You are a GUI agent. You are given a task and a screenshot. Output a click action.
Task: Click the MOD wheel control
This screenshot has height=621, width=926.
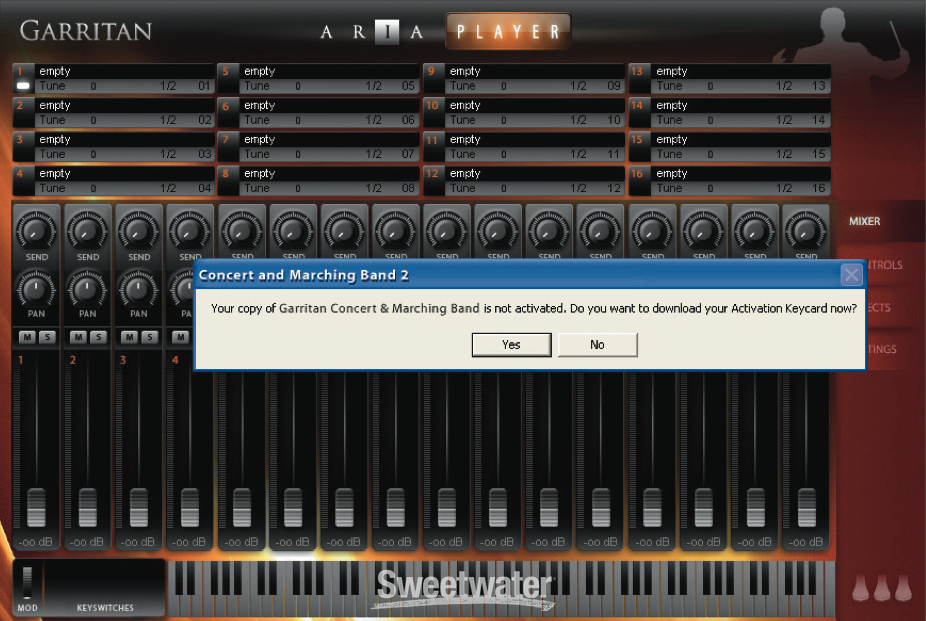coord(27,583)
